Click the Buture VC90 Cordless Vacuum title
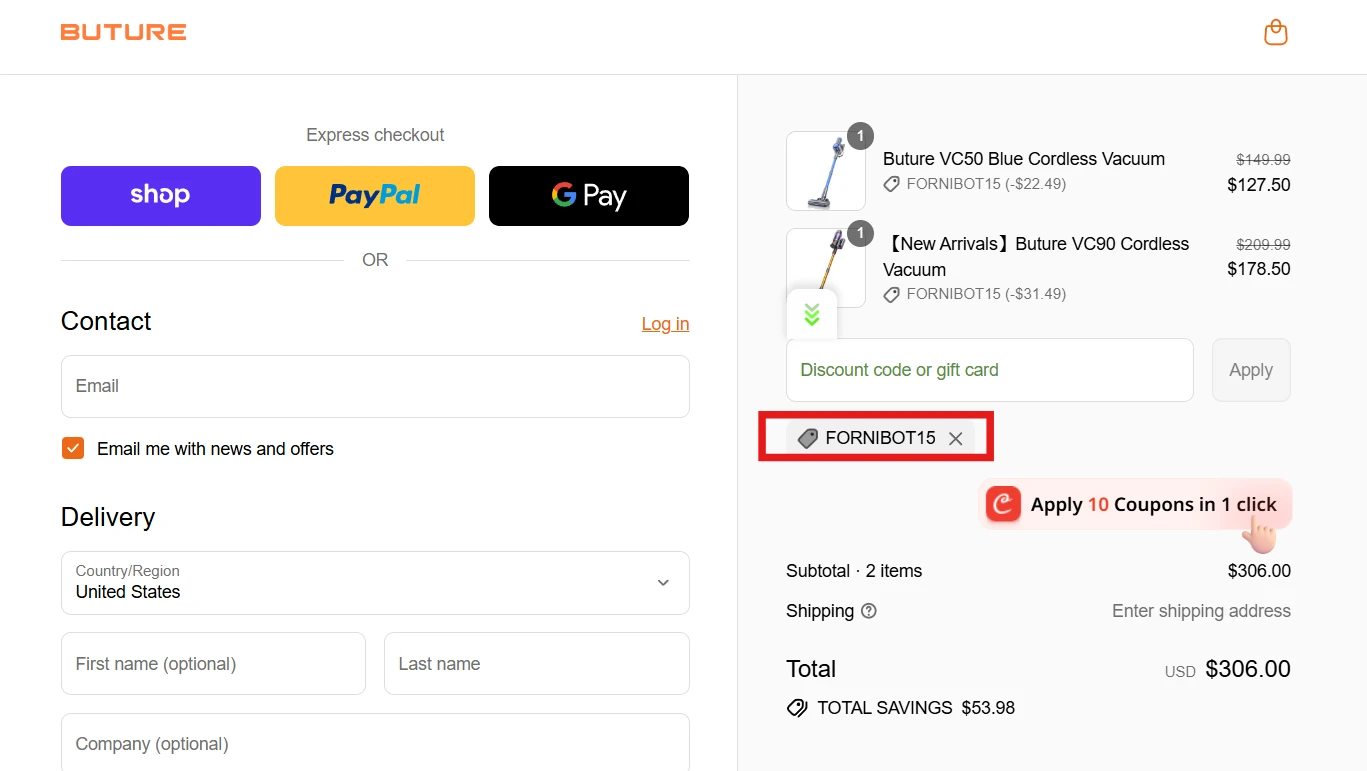This screenshot has width=1367, height=771. [1036, 257]
